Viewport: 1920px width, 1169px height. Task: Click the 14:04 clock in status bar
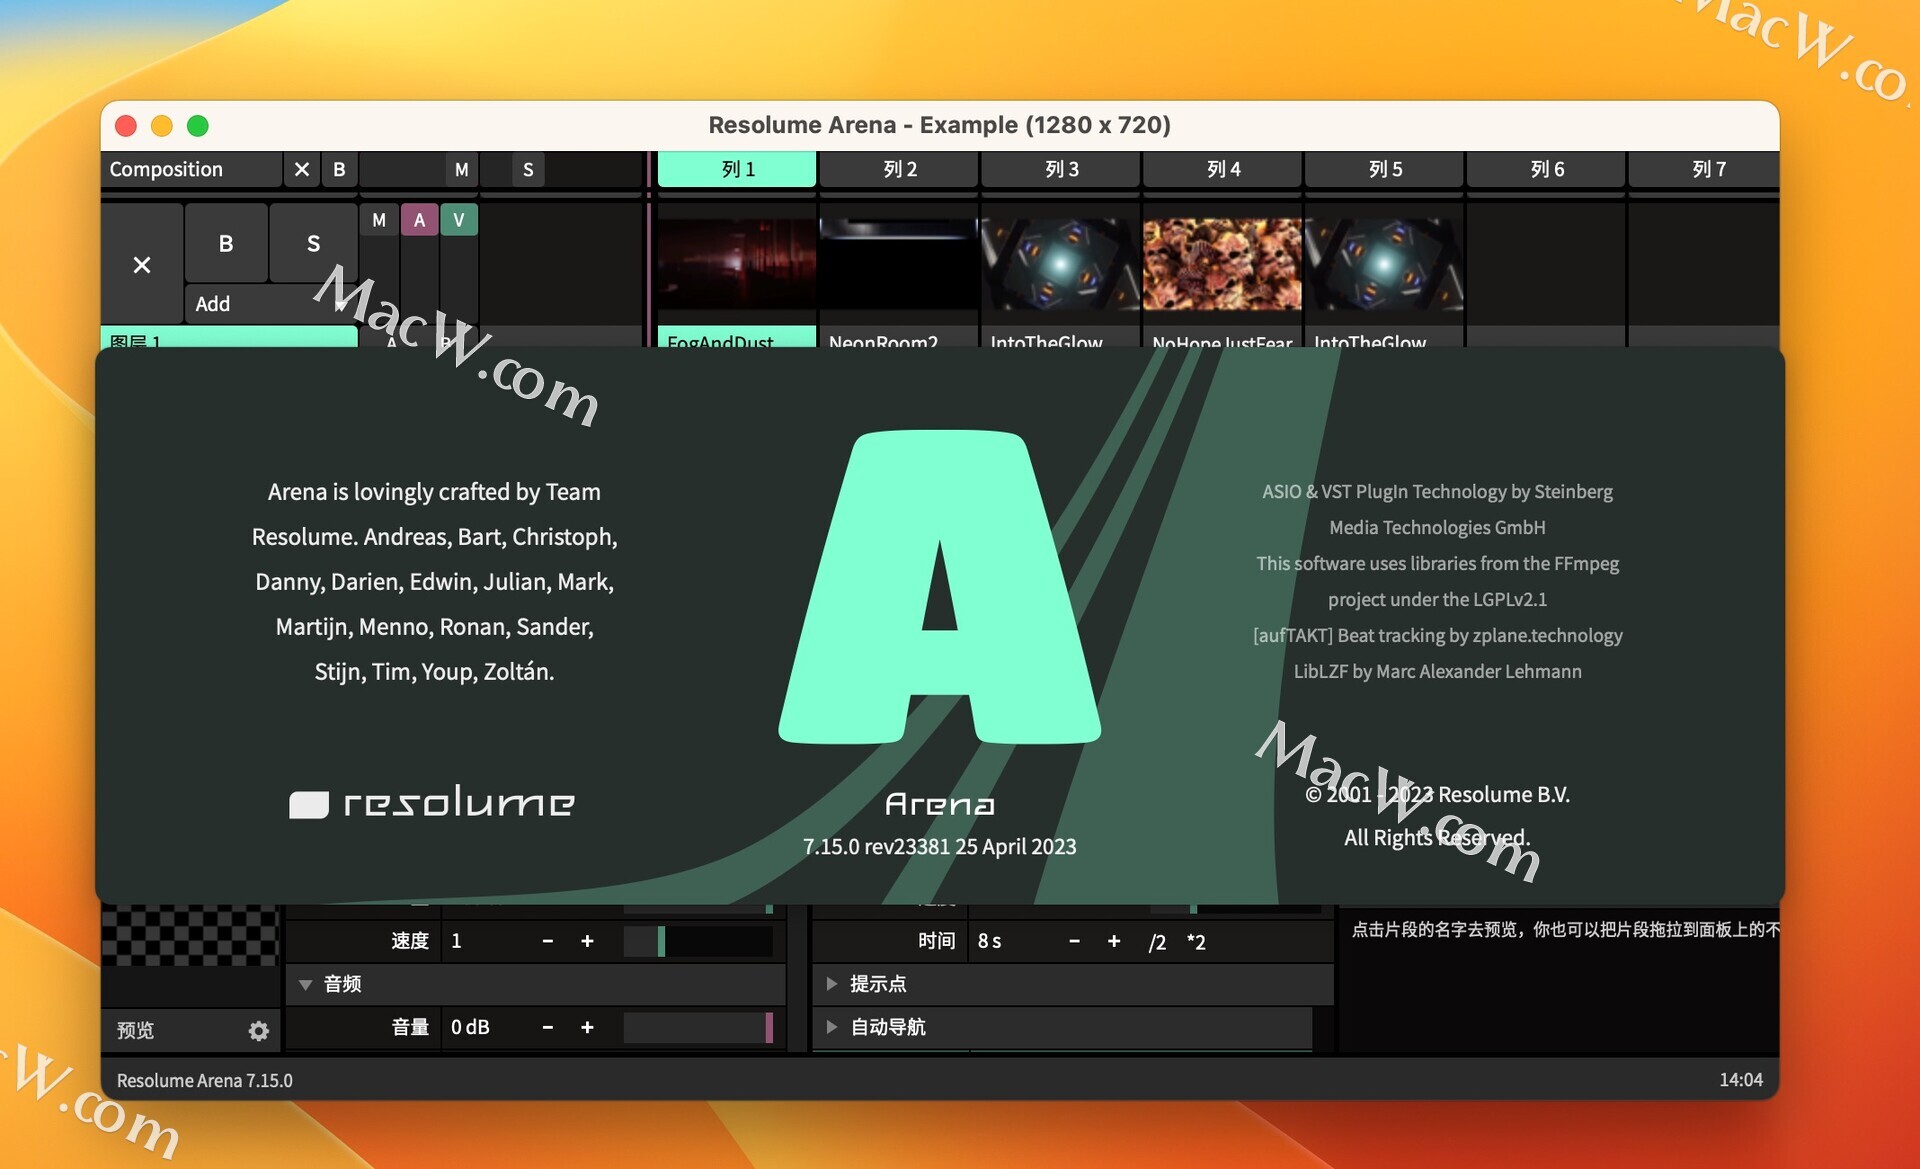[x=1741, y=1080]
